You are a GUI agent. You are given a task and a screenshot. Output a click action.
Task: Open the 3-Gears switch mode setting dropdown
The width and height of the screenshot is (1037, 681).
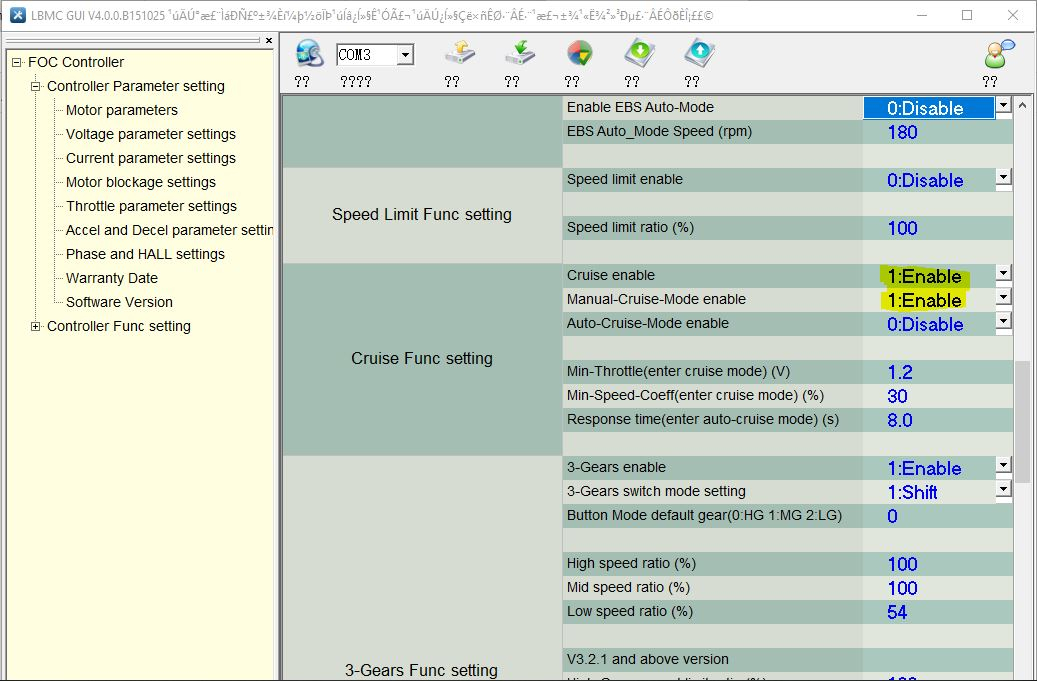click(1003, 489)
